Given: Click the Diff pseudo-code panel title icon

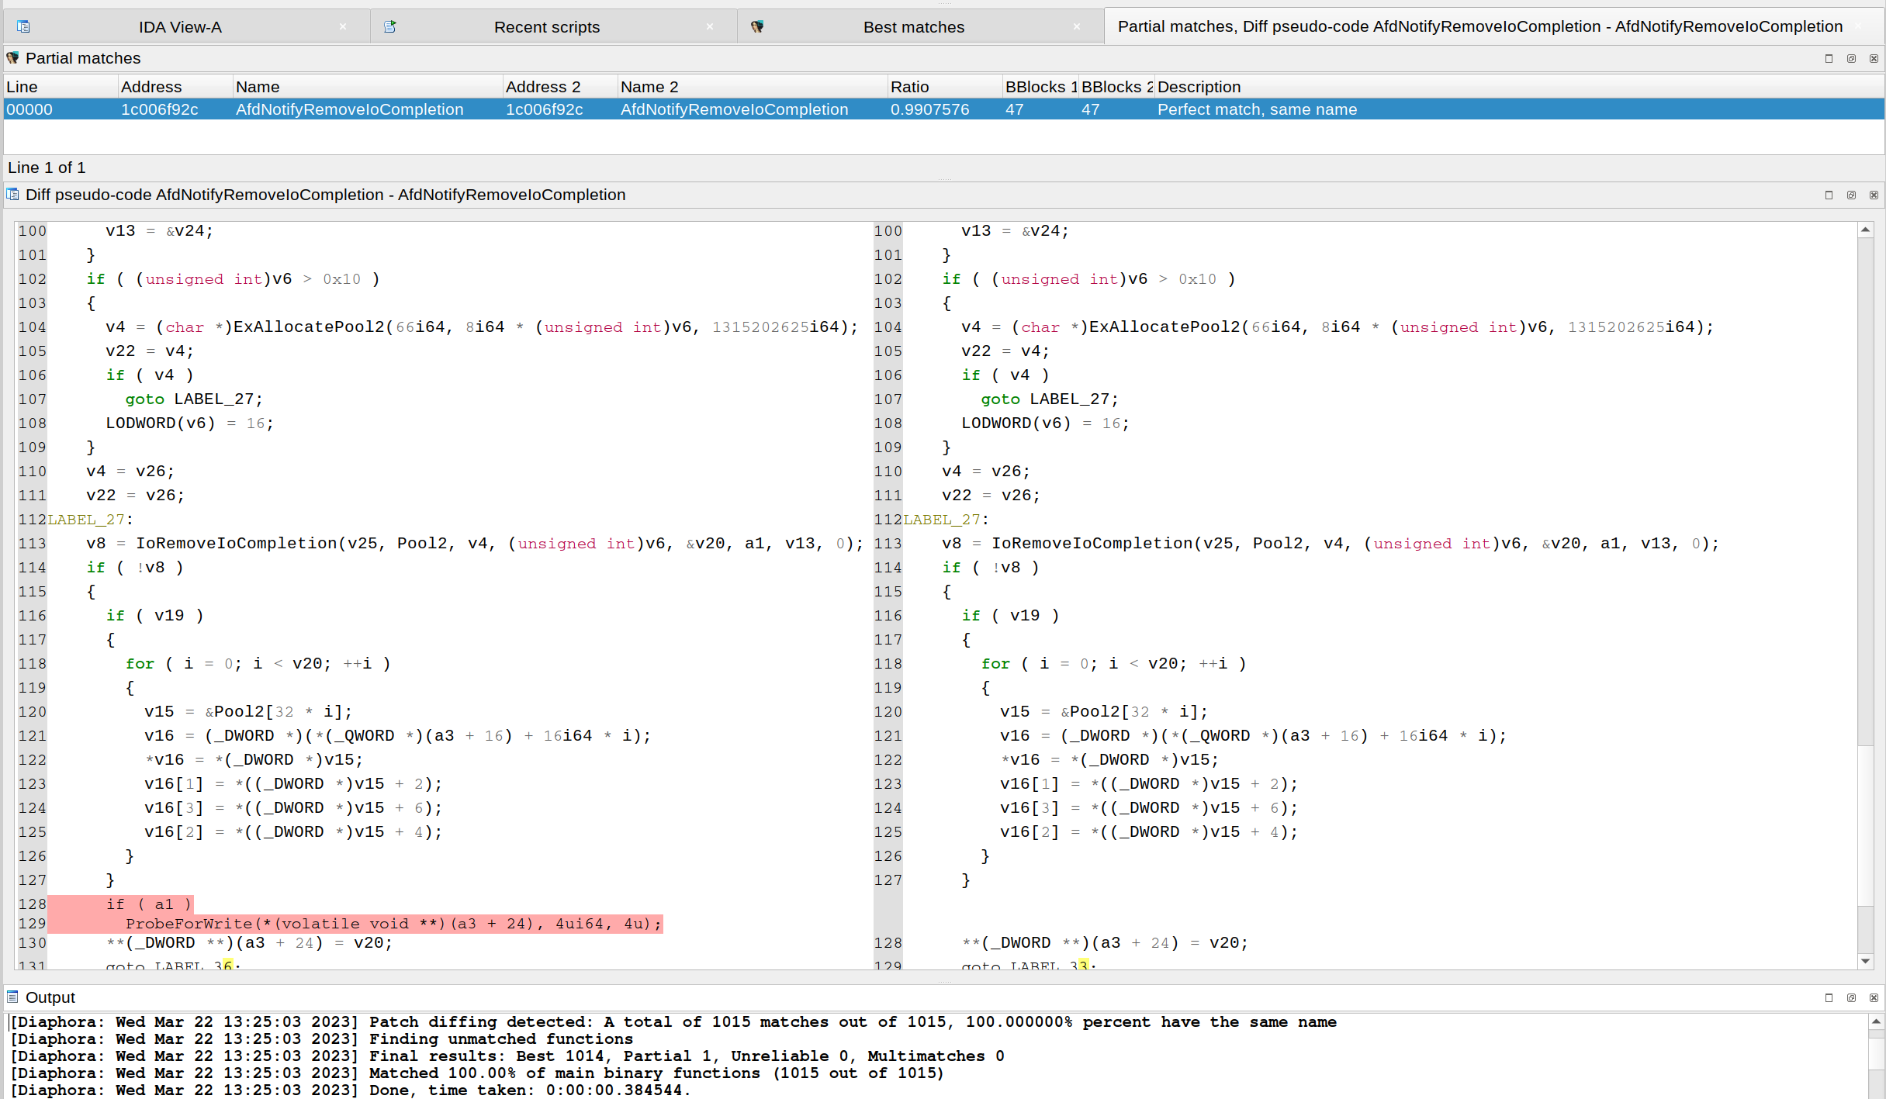Looking at the screenshot, I should [x=13, y=194].
